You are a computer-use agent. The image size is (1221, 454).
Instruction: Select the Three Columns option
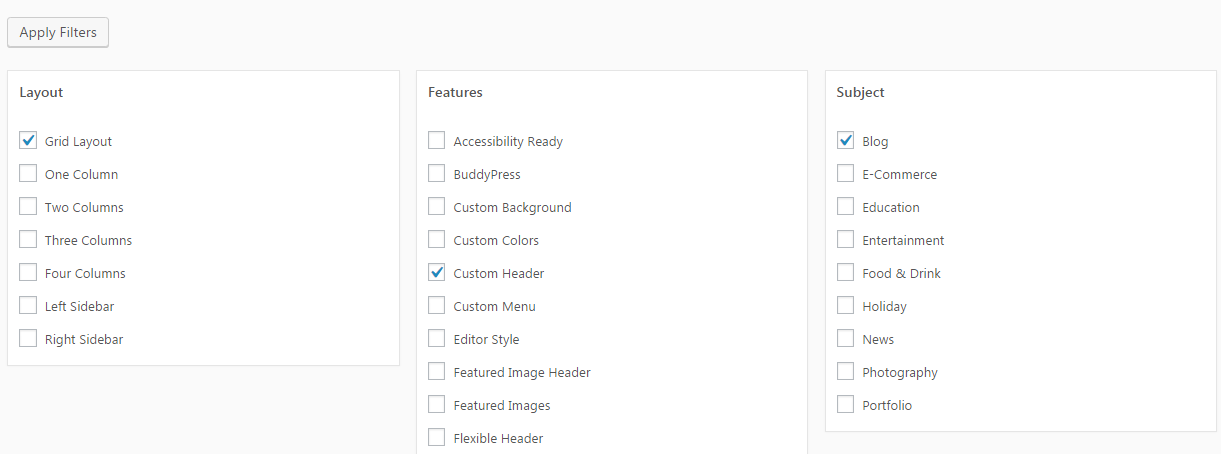(x=28, y=239)
